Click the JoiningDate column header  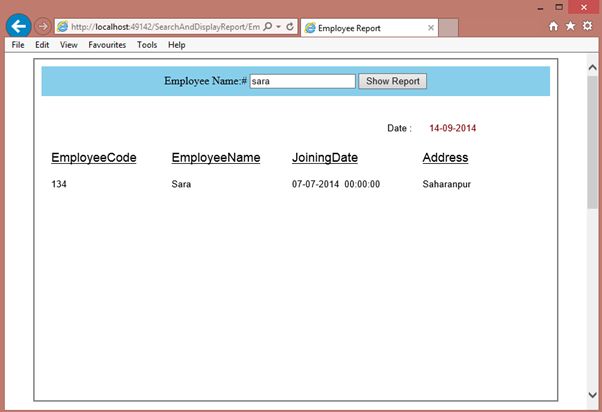coord(325,158)
